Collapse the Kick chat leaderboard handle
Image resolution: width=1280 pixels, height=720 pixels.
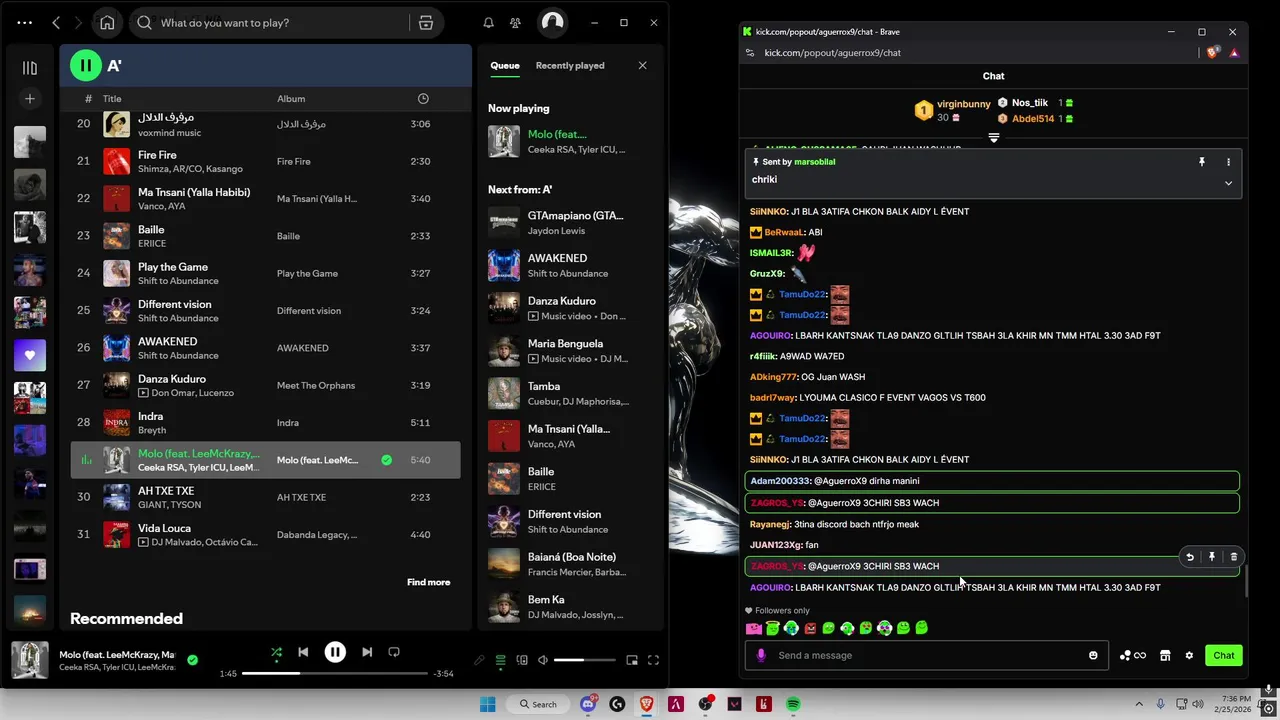pyautogui.click(x=993, y=138)
